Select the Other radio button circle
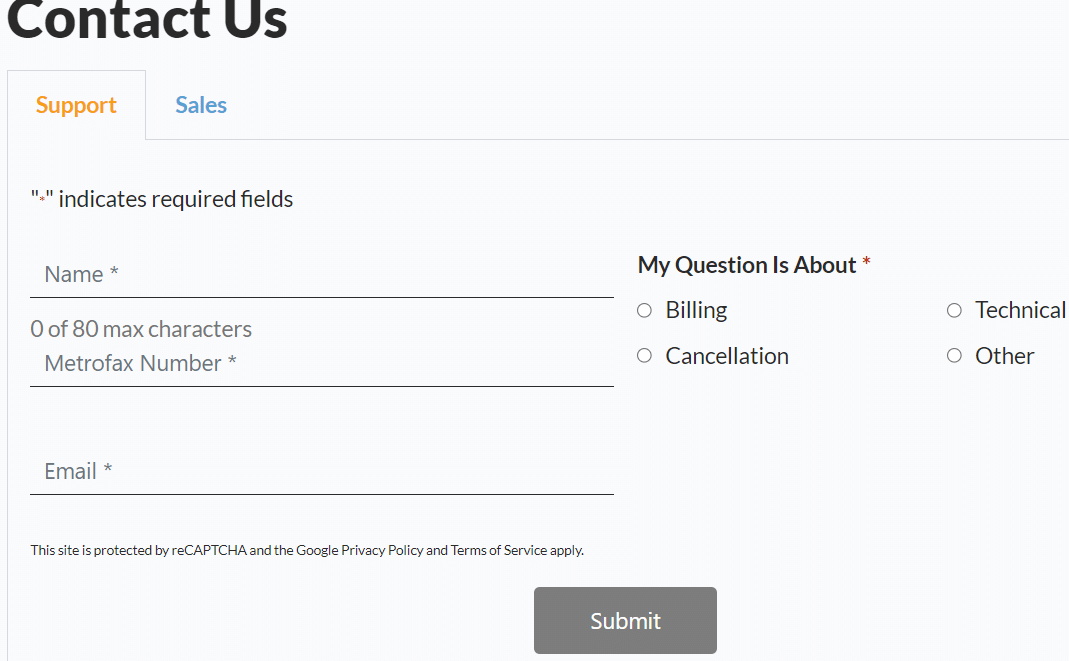This screenshot has height=661, width=1069. tap(954, 356)
